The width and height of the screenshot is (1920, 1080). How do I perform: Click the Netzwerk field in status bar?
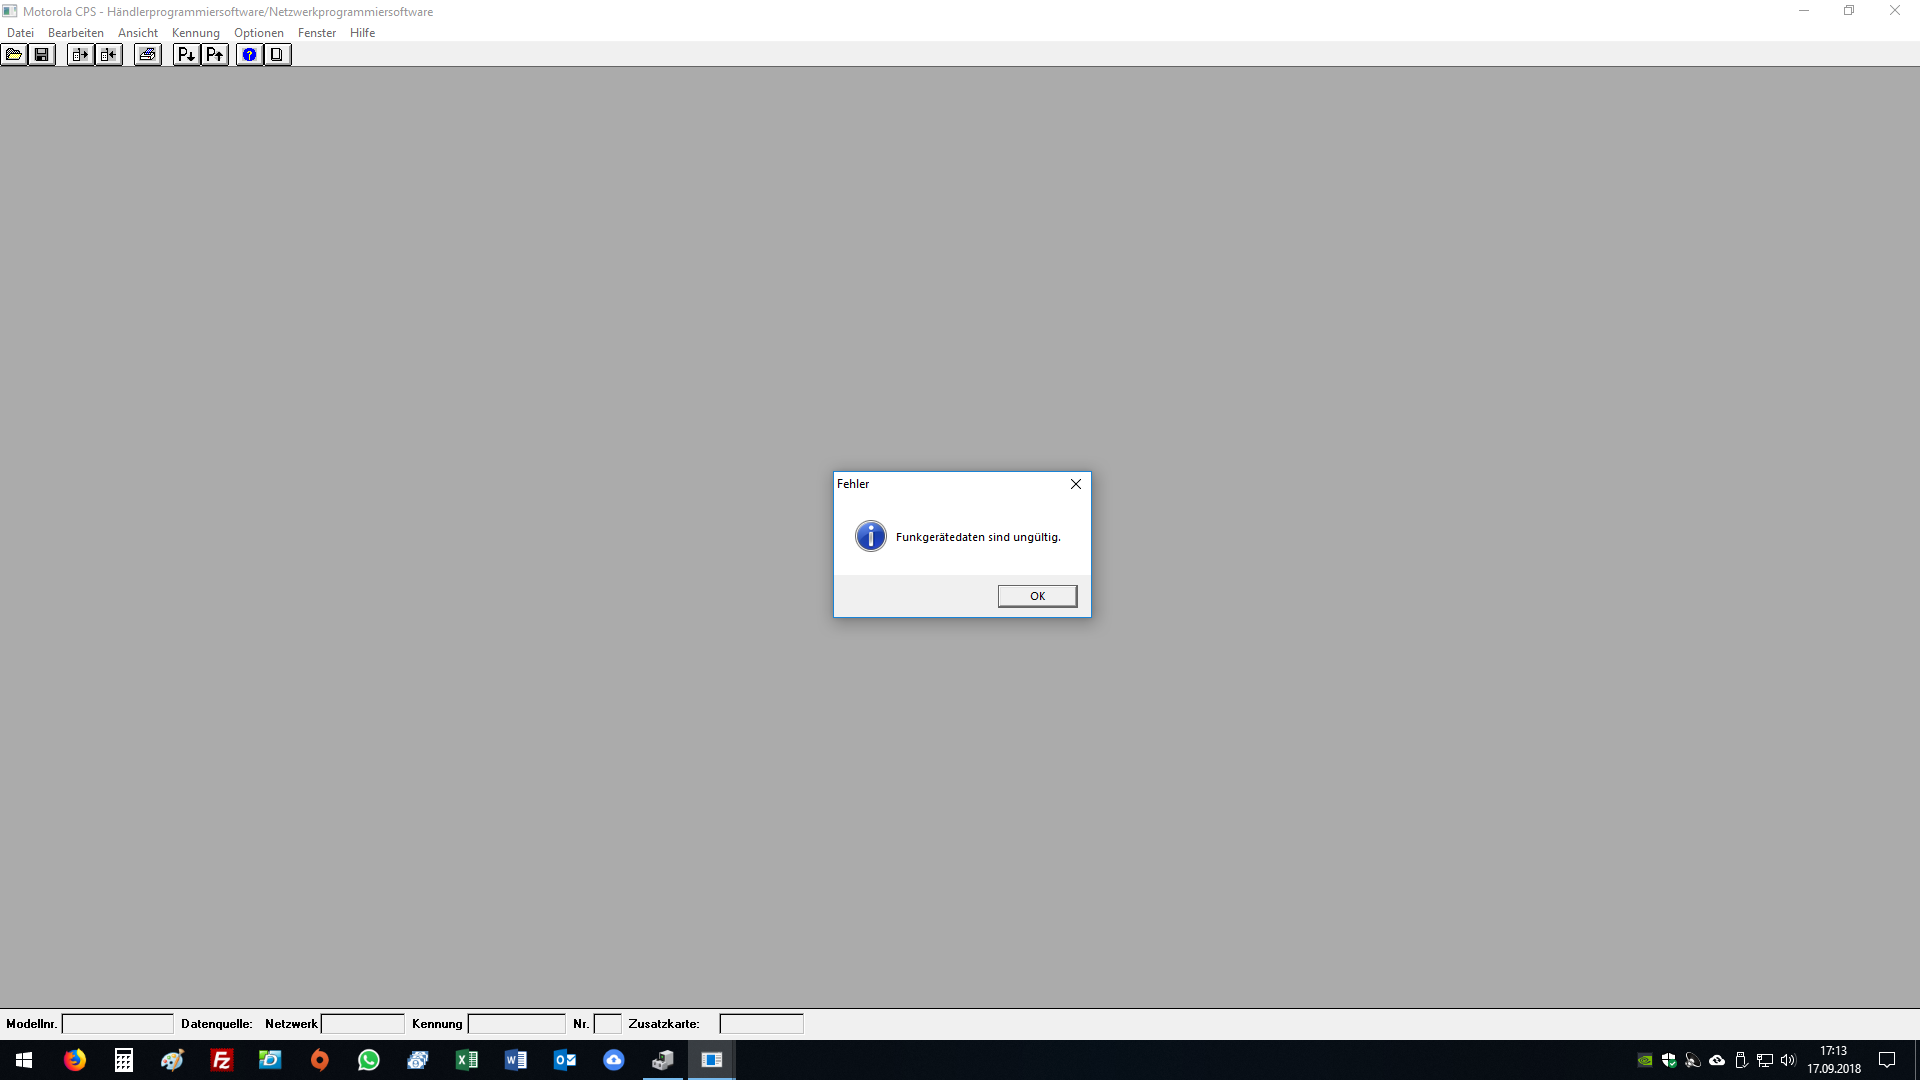362,1024
